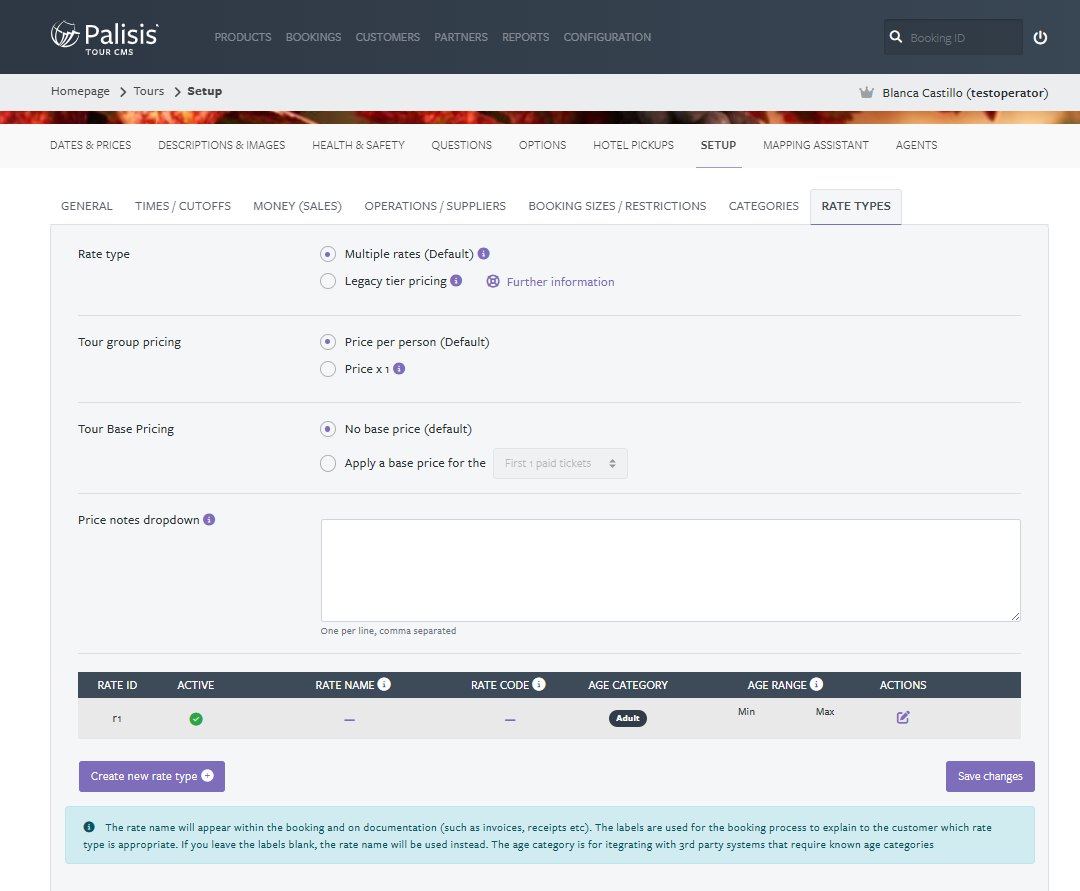This screenshot has width=1080, height=891.
Task: Switch to OPTIONS tab
Action: coord(543,145)
